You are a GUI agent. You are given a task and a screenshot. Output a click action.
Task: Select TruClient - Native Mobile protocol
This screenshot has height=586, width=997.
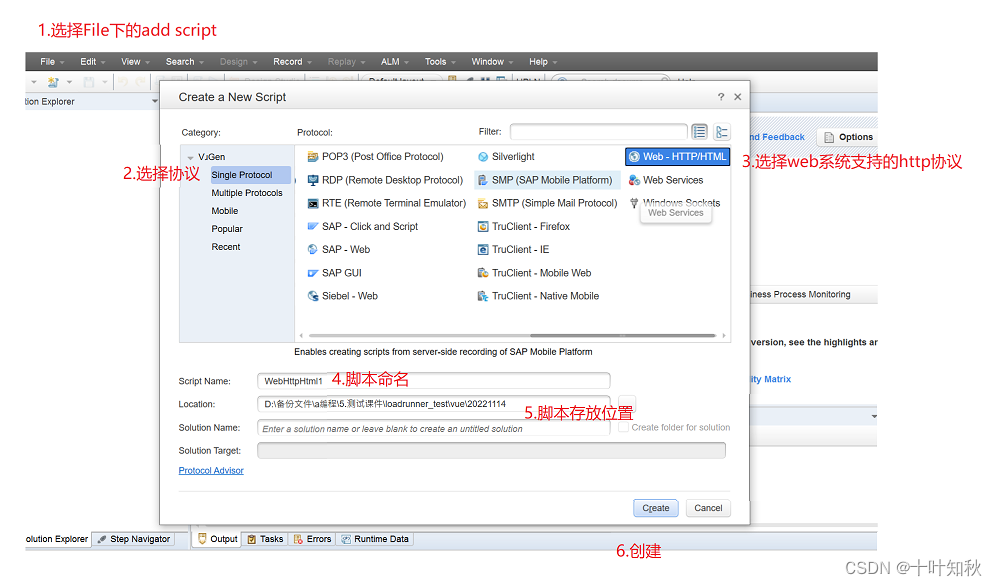(538, 296)
